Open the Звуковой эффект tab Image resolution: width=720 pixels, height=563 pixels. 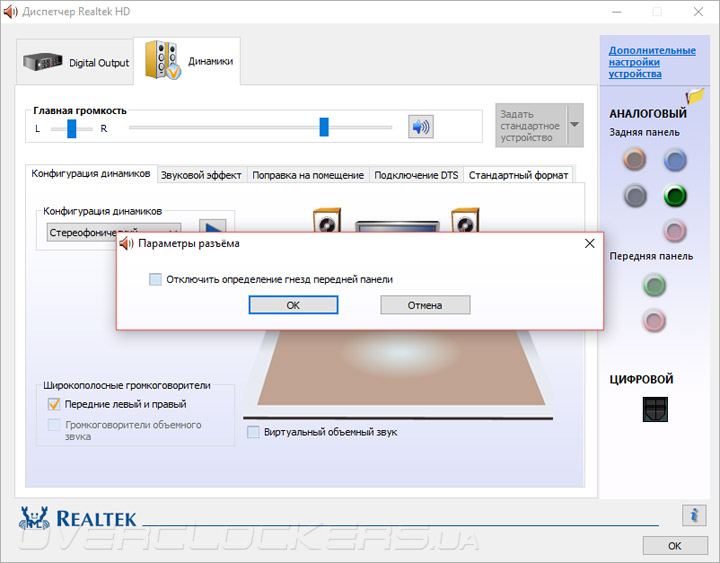coord(201,175)
